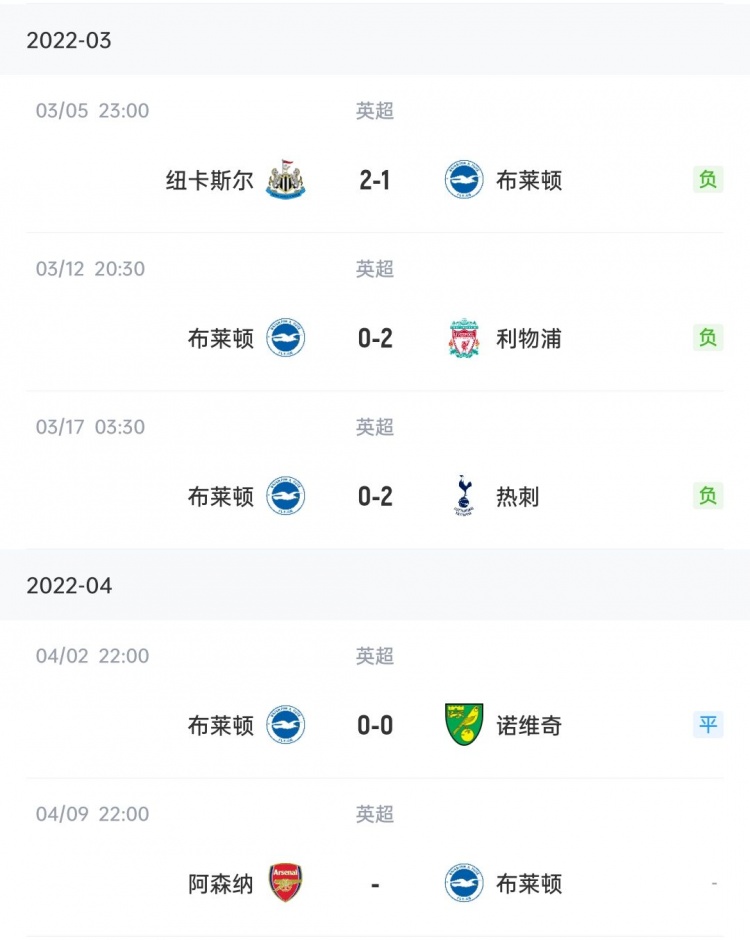
Task: Tap the green 负 badge on the Tottenham match
Action: 708,496
